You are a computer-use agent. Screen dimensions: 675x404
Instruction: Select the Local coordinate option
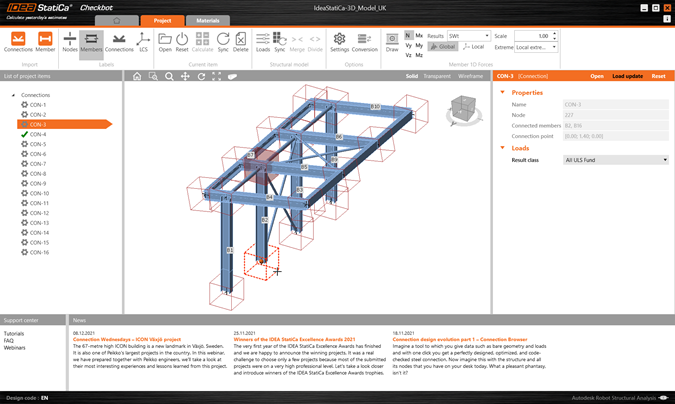click(x=473, y=47)
